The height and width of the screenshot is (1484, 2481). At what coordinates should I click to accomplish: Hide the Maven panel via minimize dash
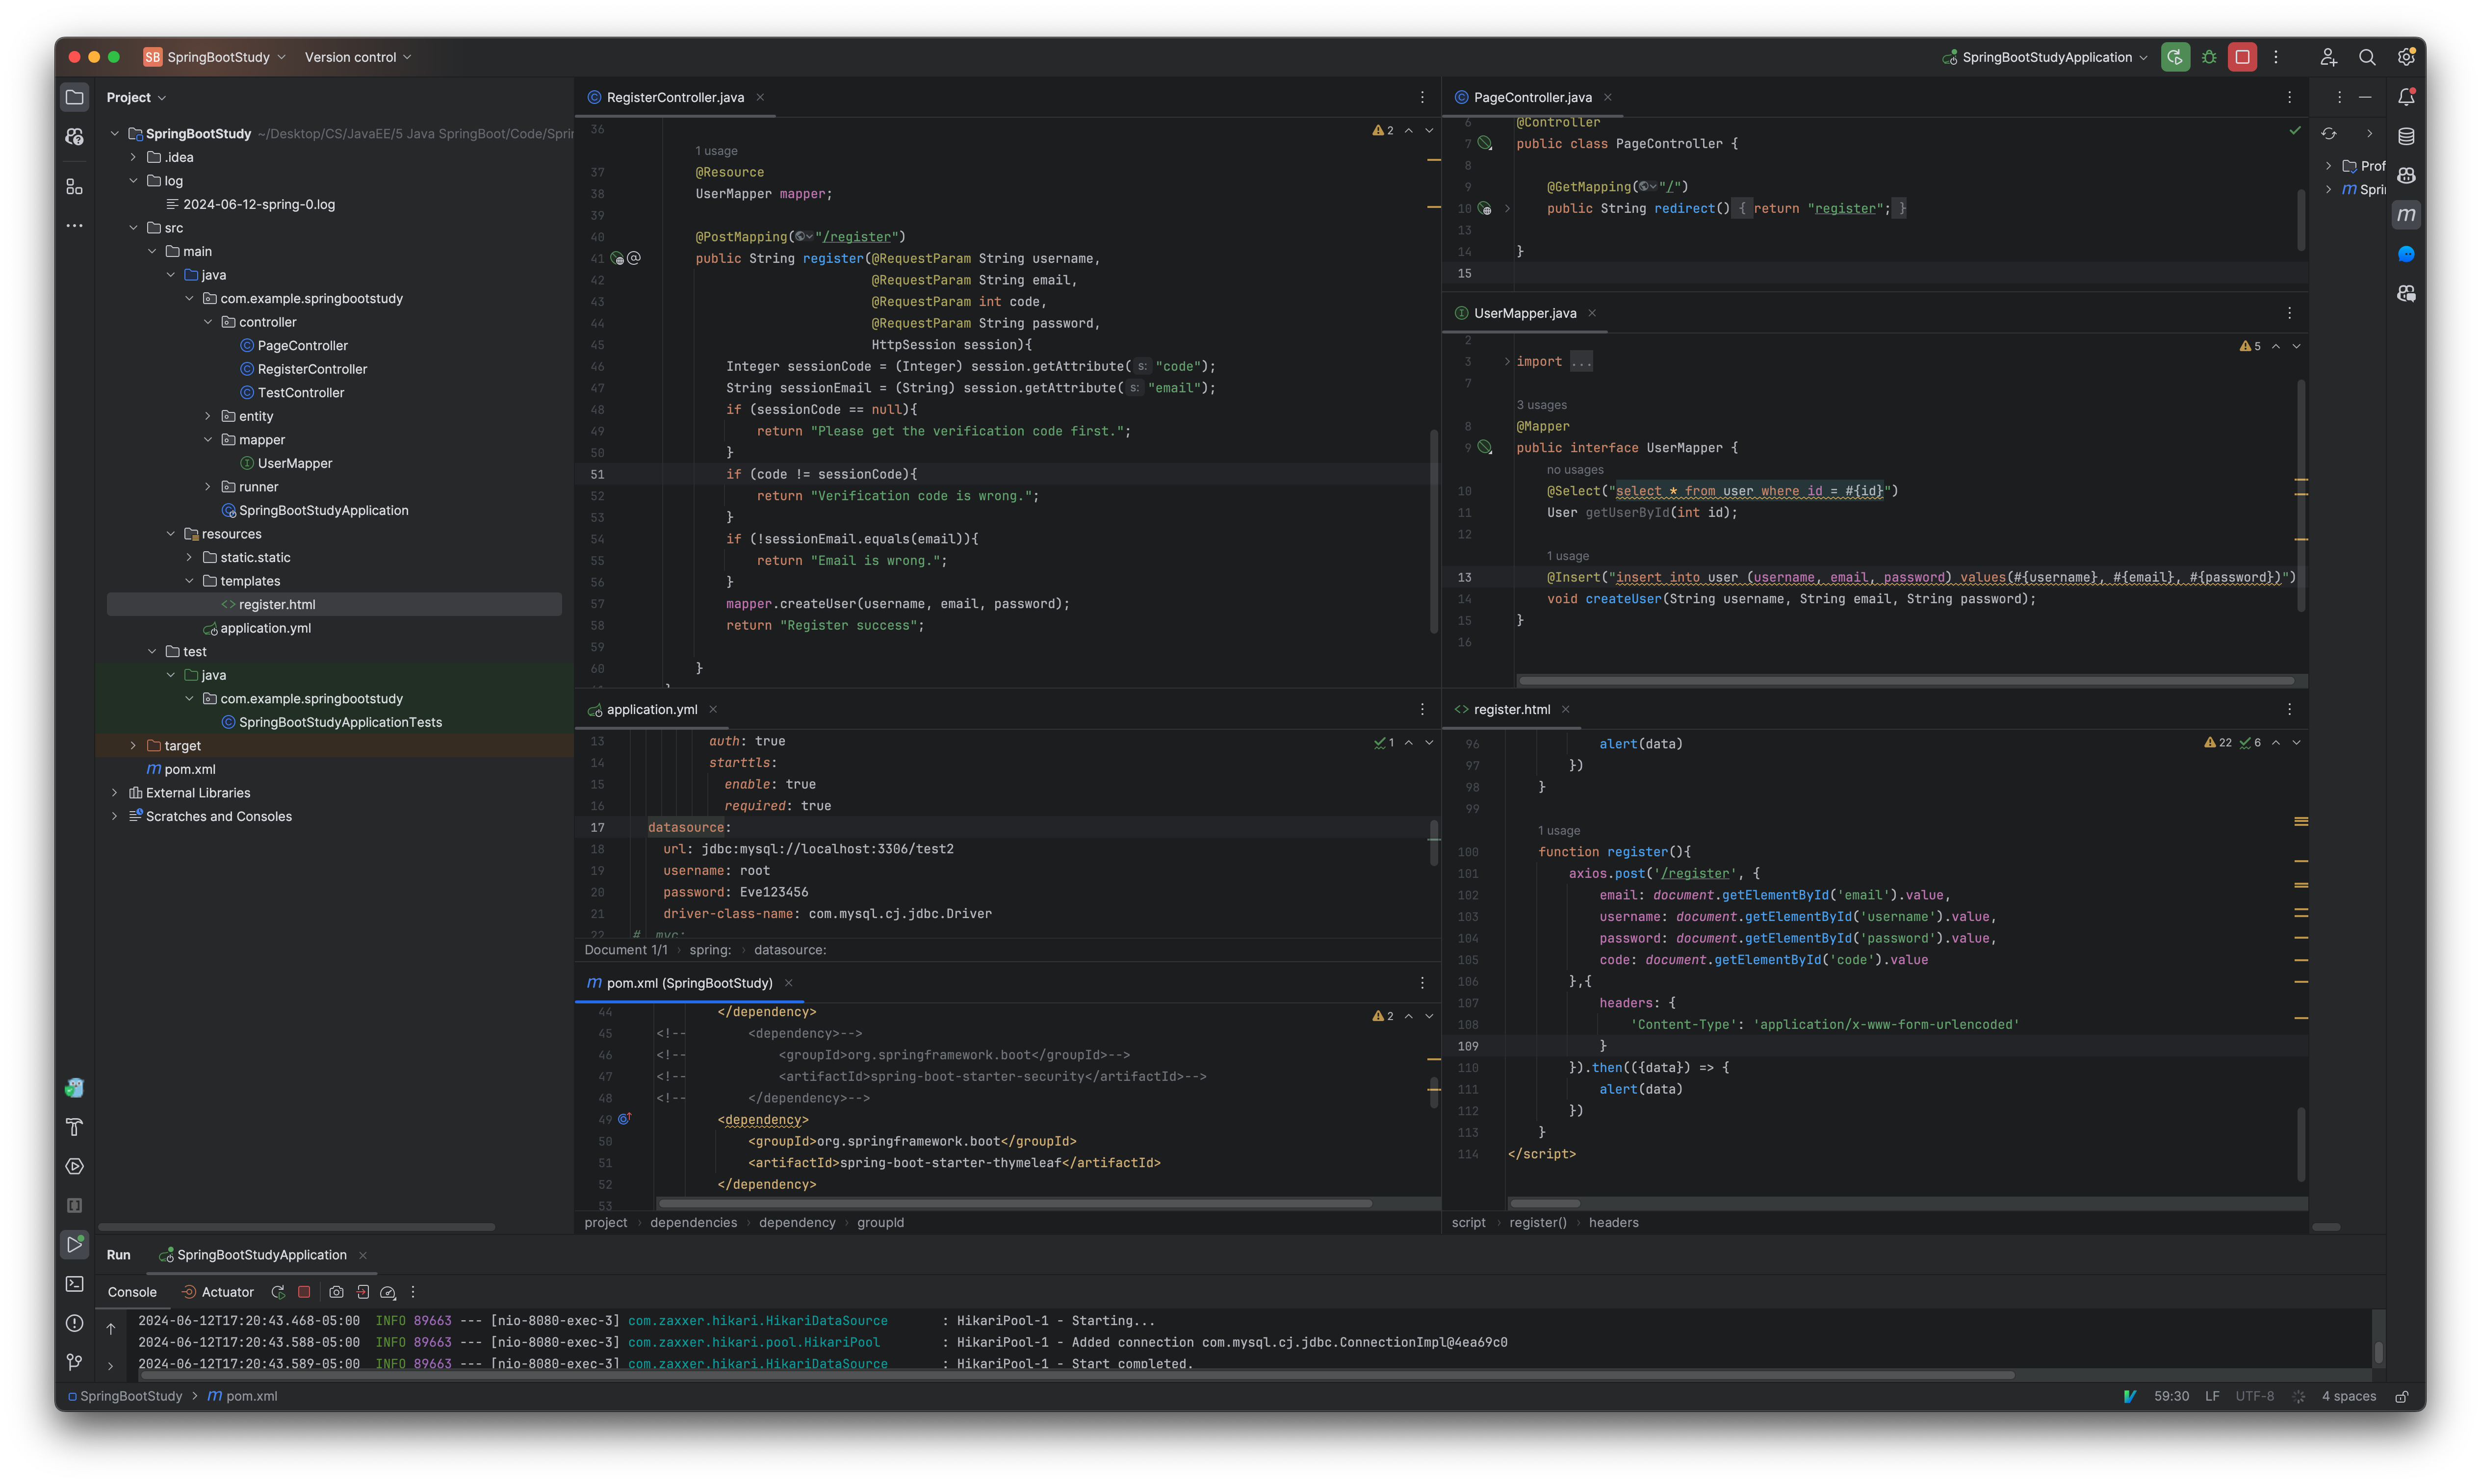[x=2365, y=97]
